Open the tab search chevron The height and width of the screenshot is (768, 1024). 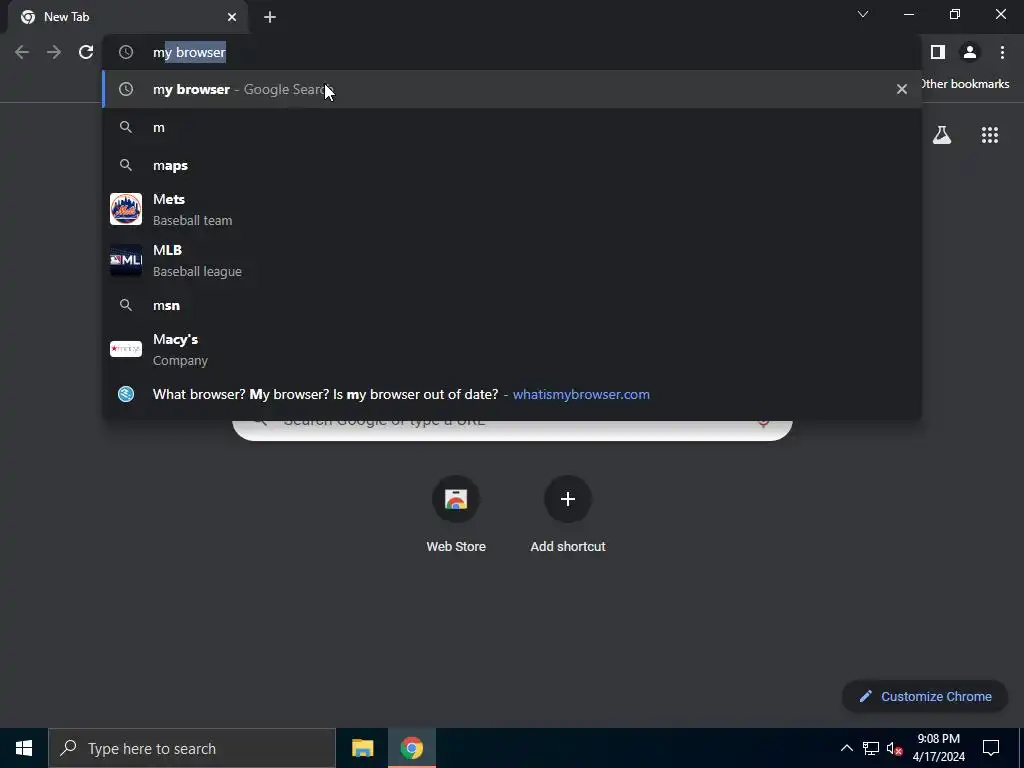[863, 14]
